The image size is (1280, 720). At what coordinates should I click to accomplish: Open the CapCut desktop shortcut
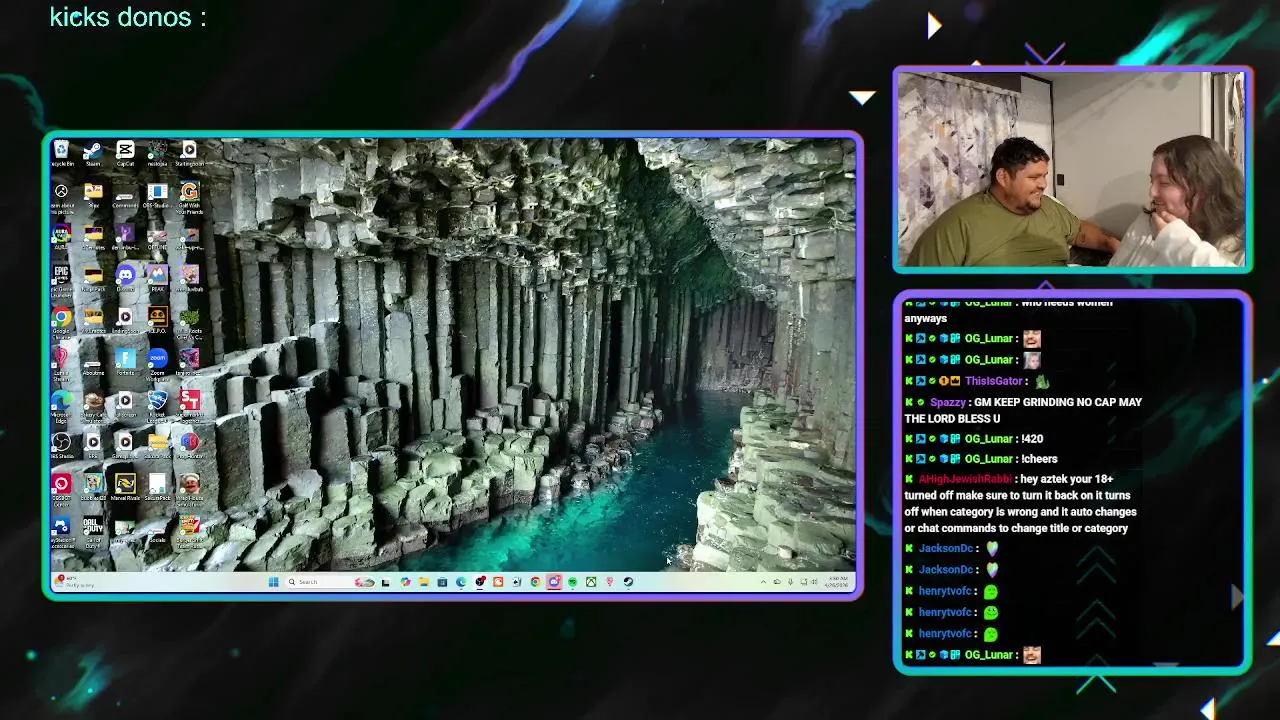coord(125,151)
